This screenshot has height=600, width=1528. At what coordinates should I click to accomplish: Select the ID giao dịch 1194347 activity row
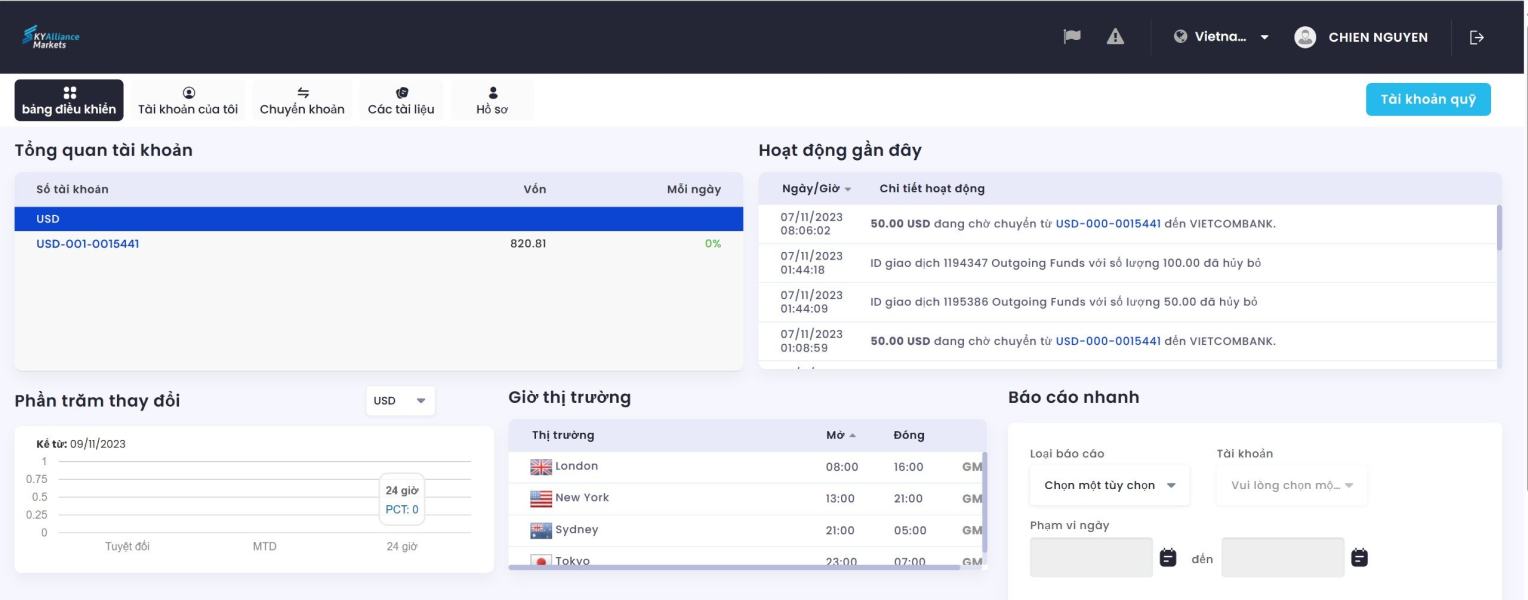[1128, 263]
